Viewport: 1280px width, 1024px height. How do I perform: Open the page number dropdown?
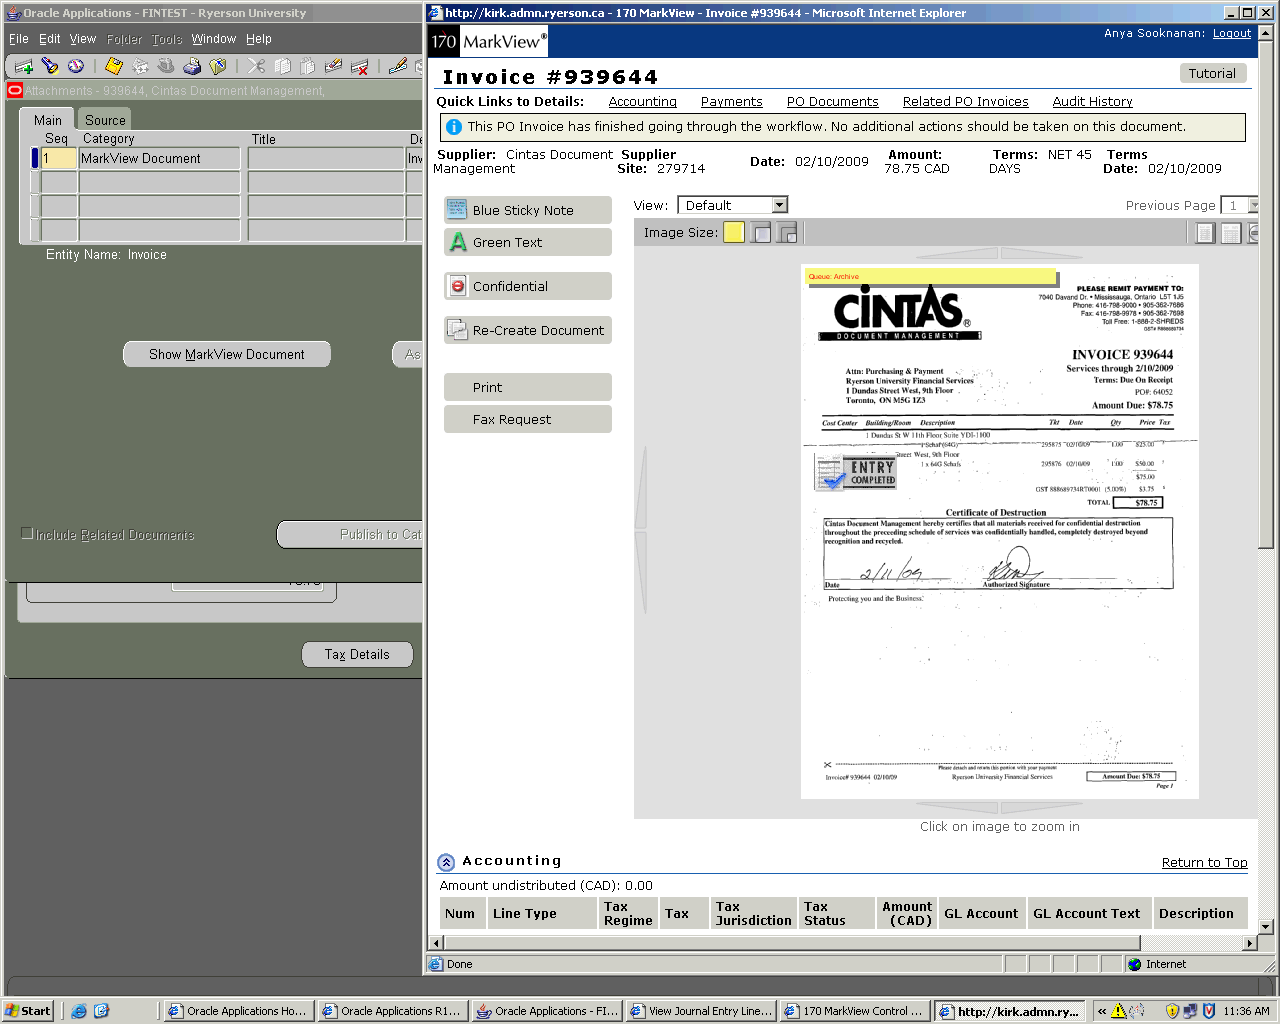(x=1253, y=205)
